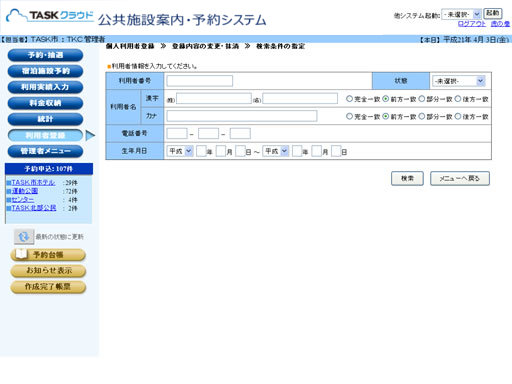
Task: Click the お知らせ表示 button
Action: 48,271
